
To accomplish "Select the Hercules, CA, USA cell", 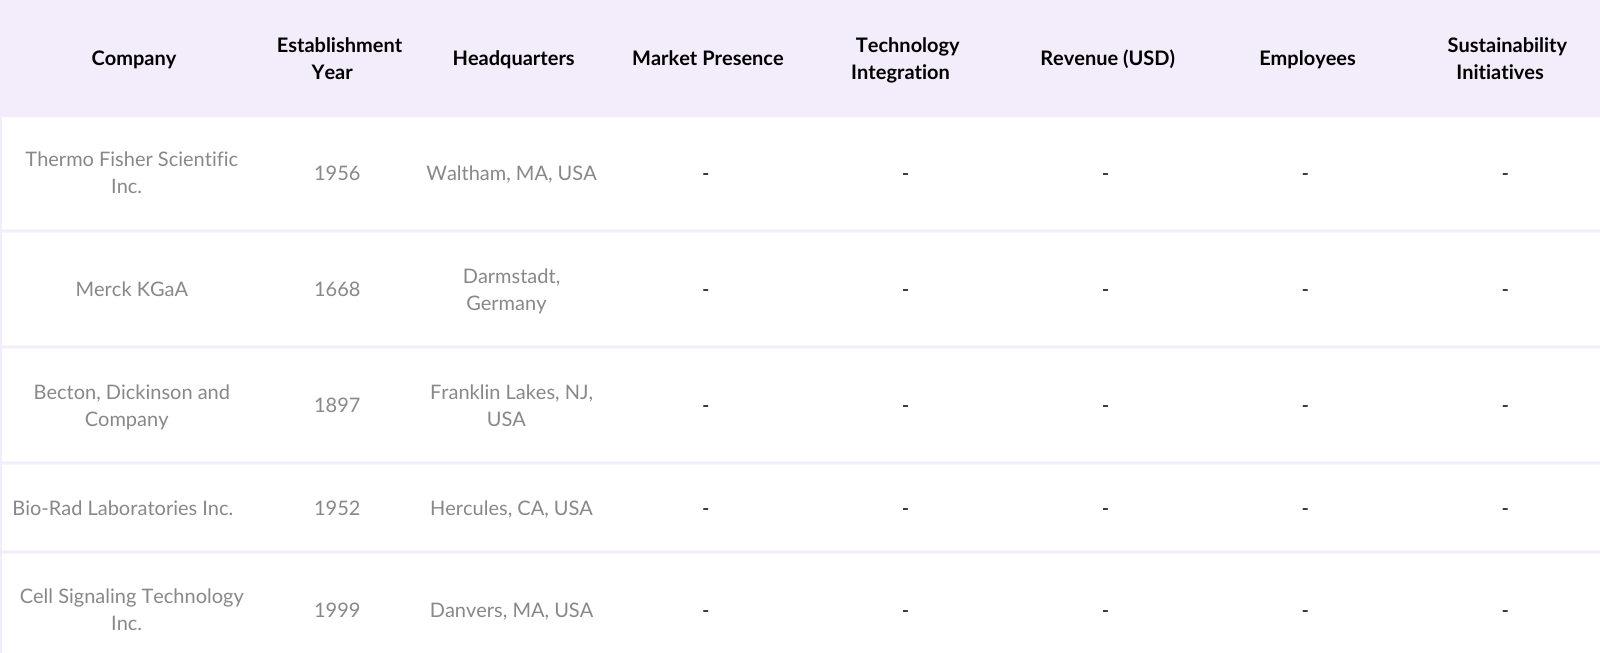I will click(511, 508).
